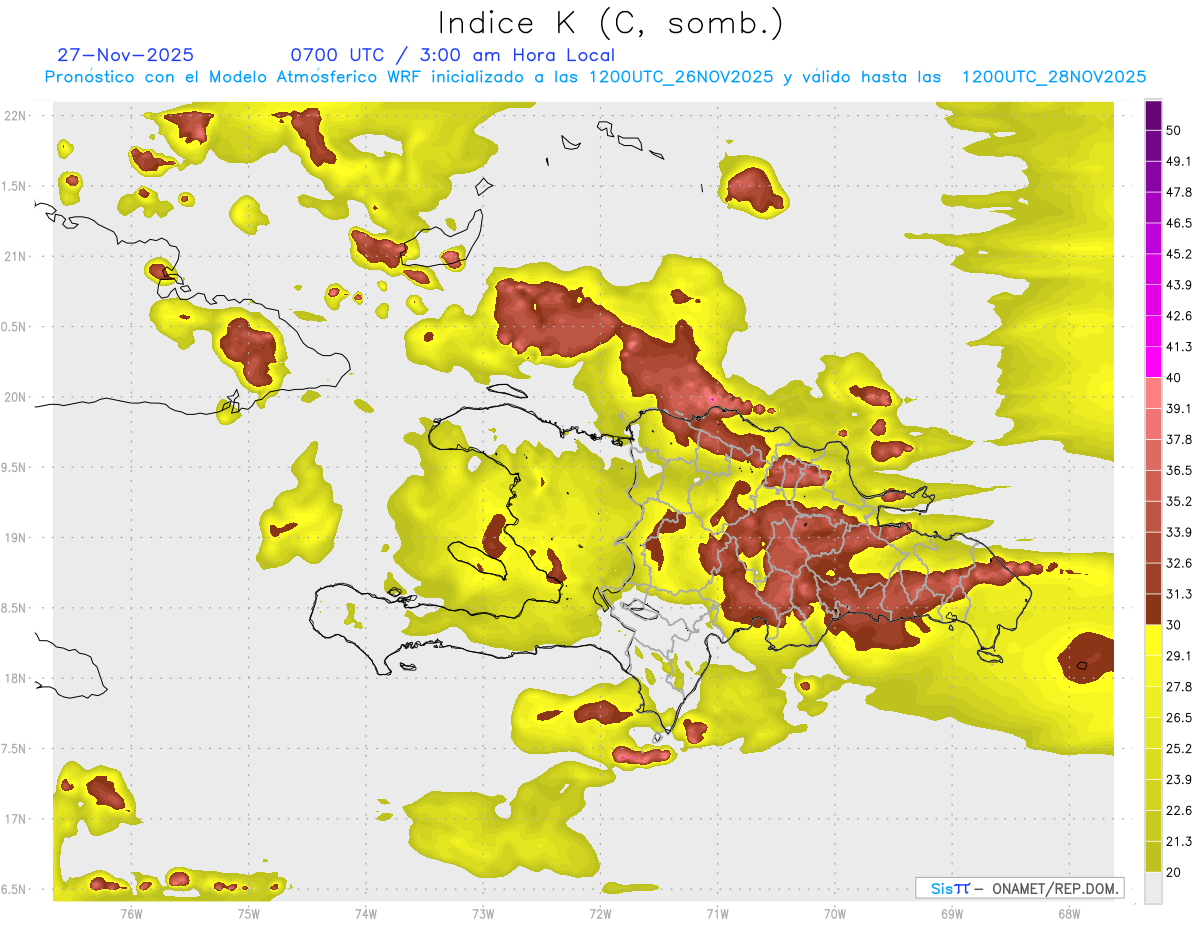This screenshot has width=1200, height=927.
Task: Click the 29.1 value on the color scale
Action: click(1179, 656)
